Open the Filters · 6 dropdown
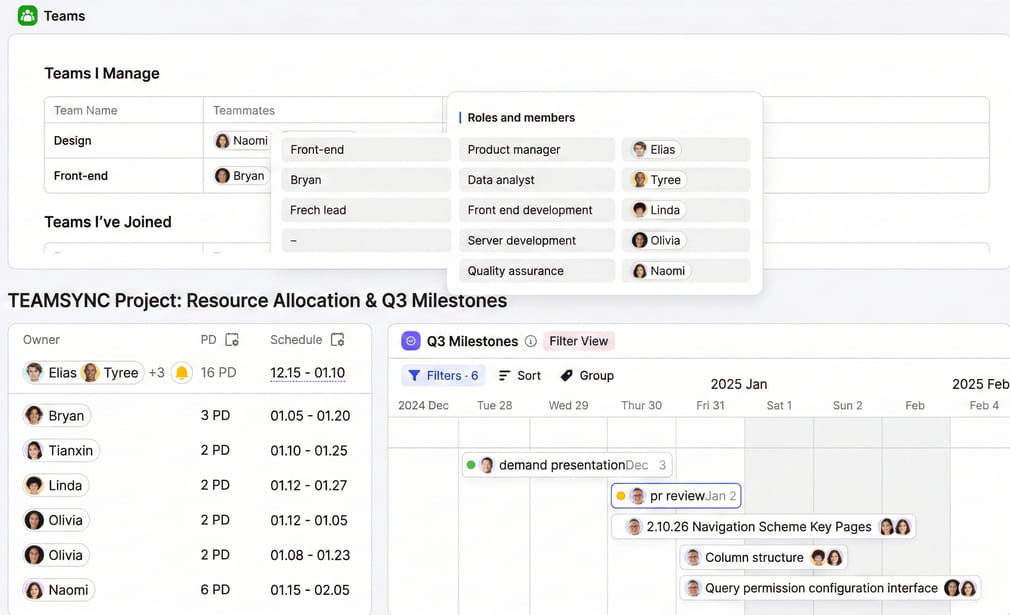Screen dimensions: 1010x615 pyautogui.click(x=442, y=376)
